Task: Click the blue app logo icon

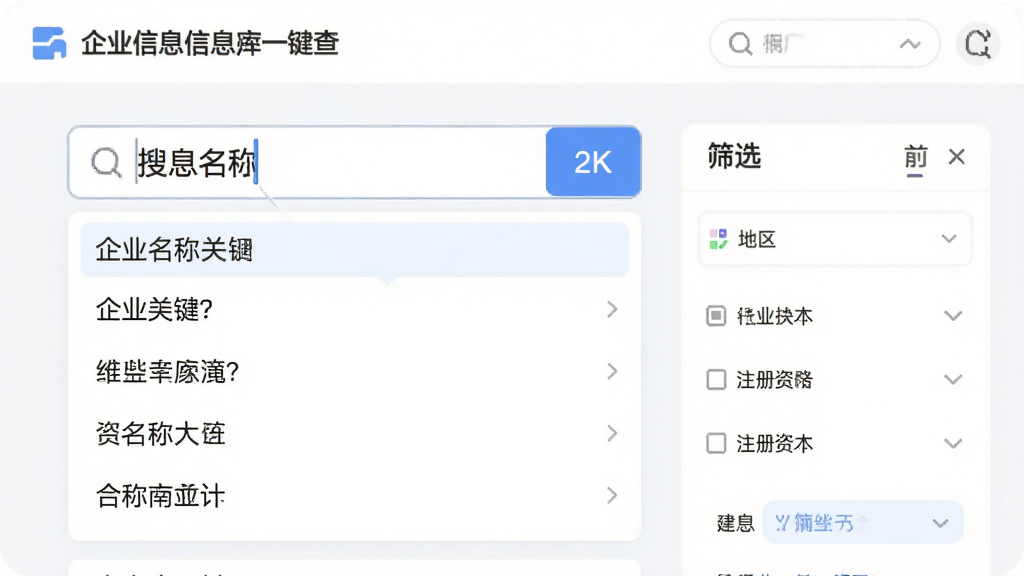Action: (50, 43)
